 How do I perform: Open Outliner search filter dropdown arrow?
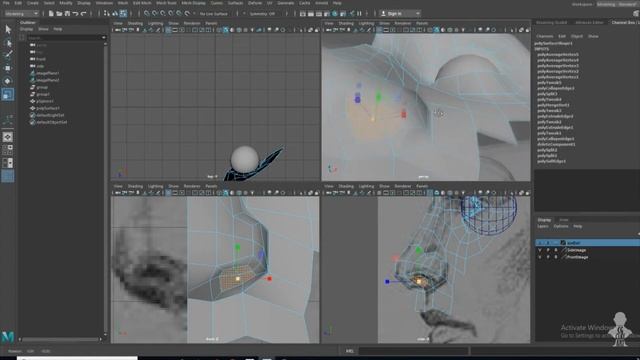[103, 38]
